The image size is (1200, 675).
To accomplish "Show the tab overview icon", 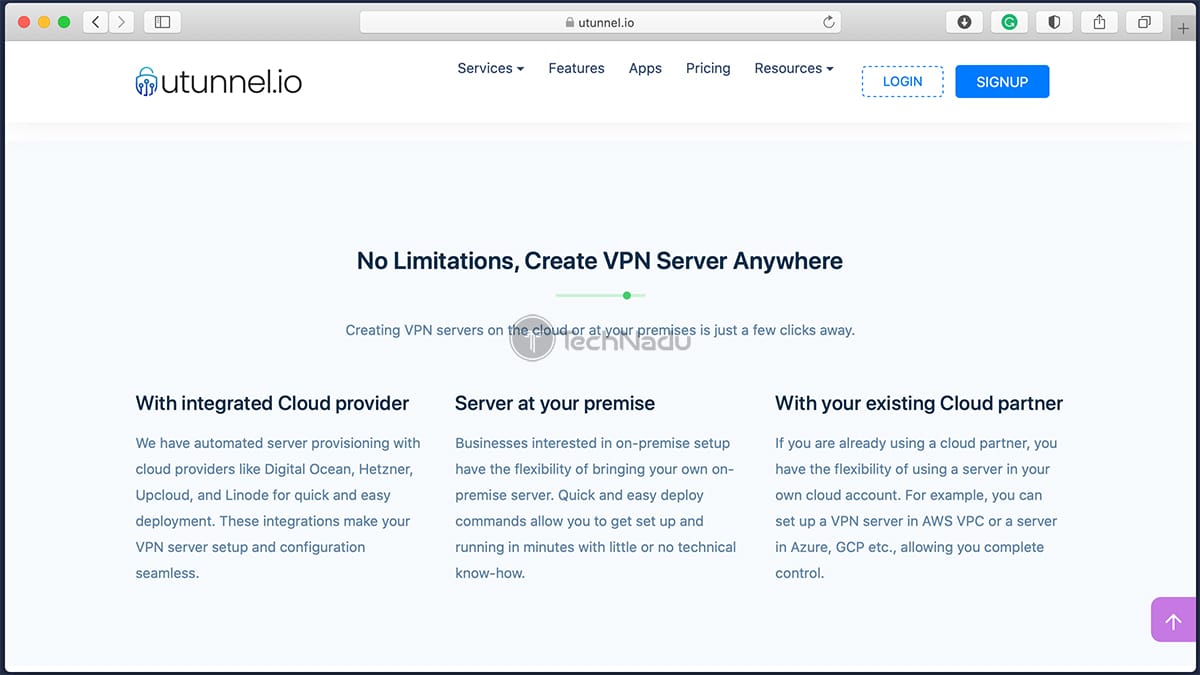I will pyautogui.click(x=1144, y=21).
